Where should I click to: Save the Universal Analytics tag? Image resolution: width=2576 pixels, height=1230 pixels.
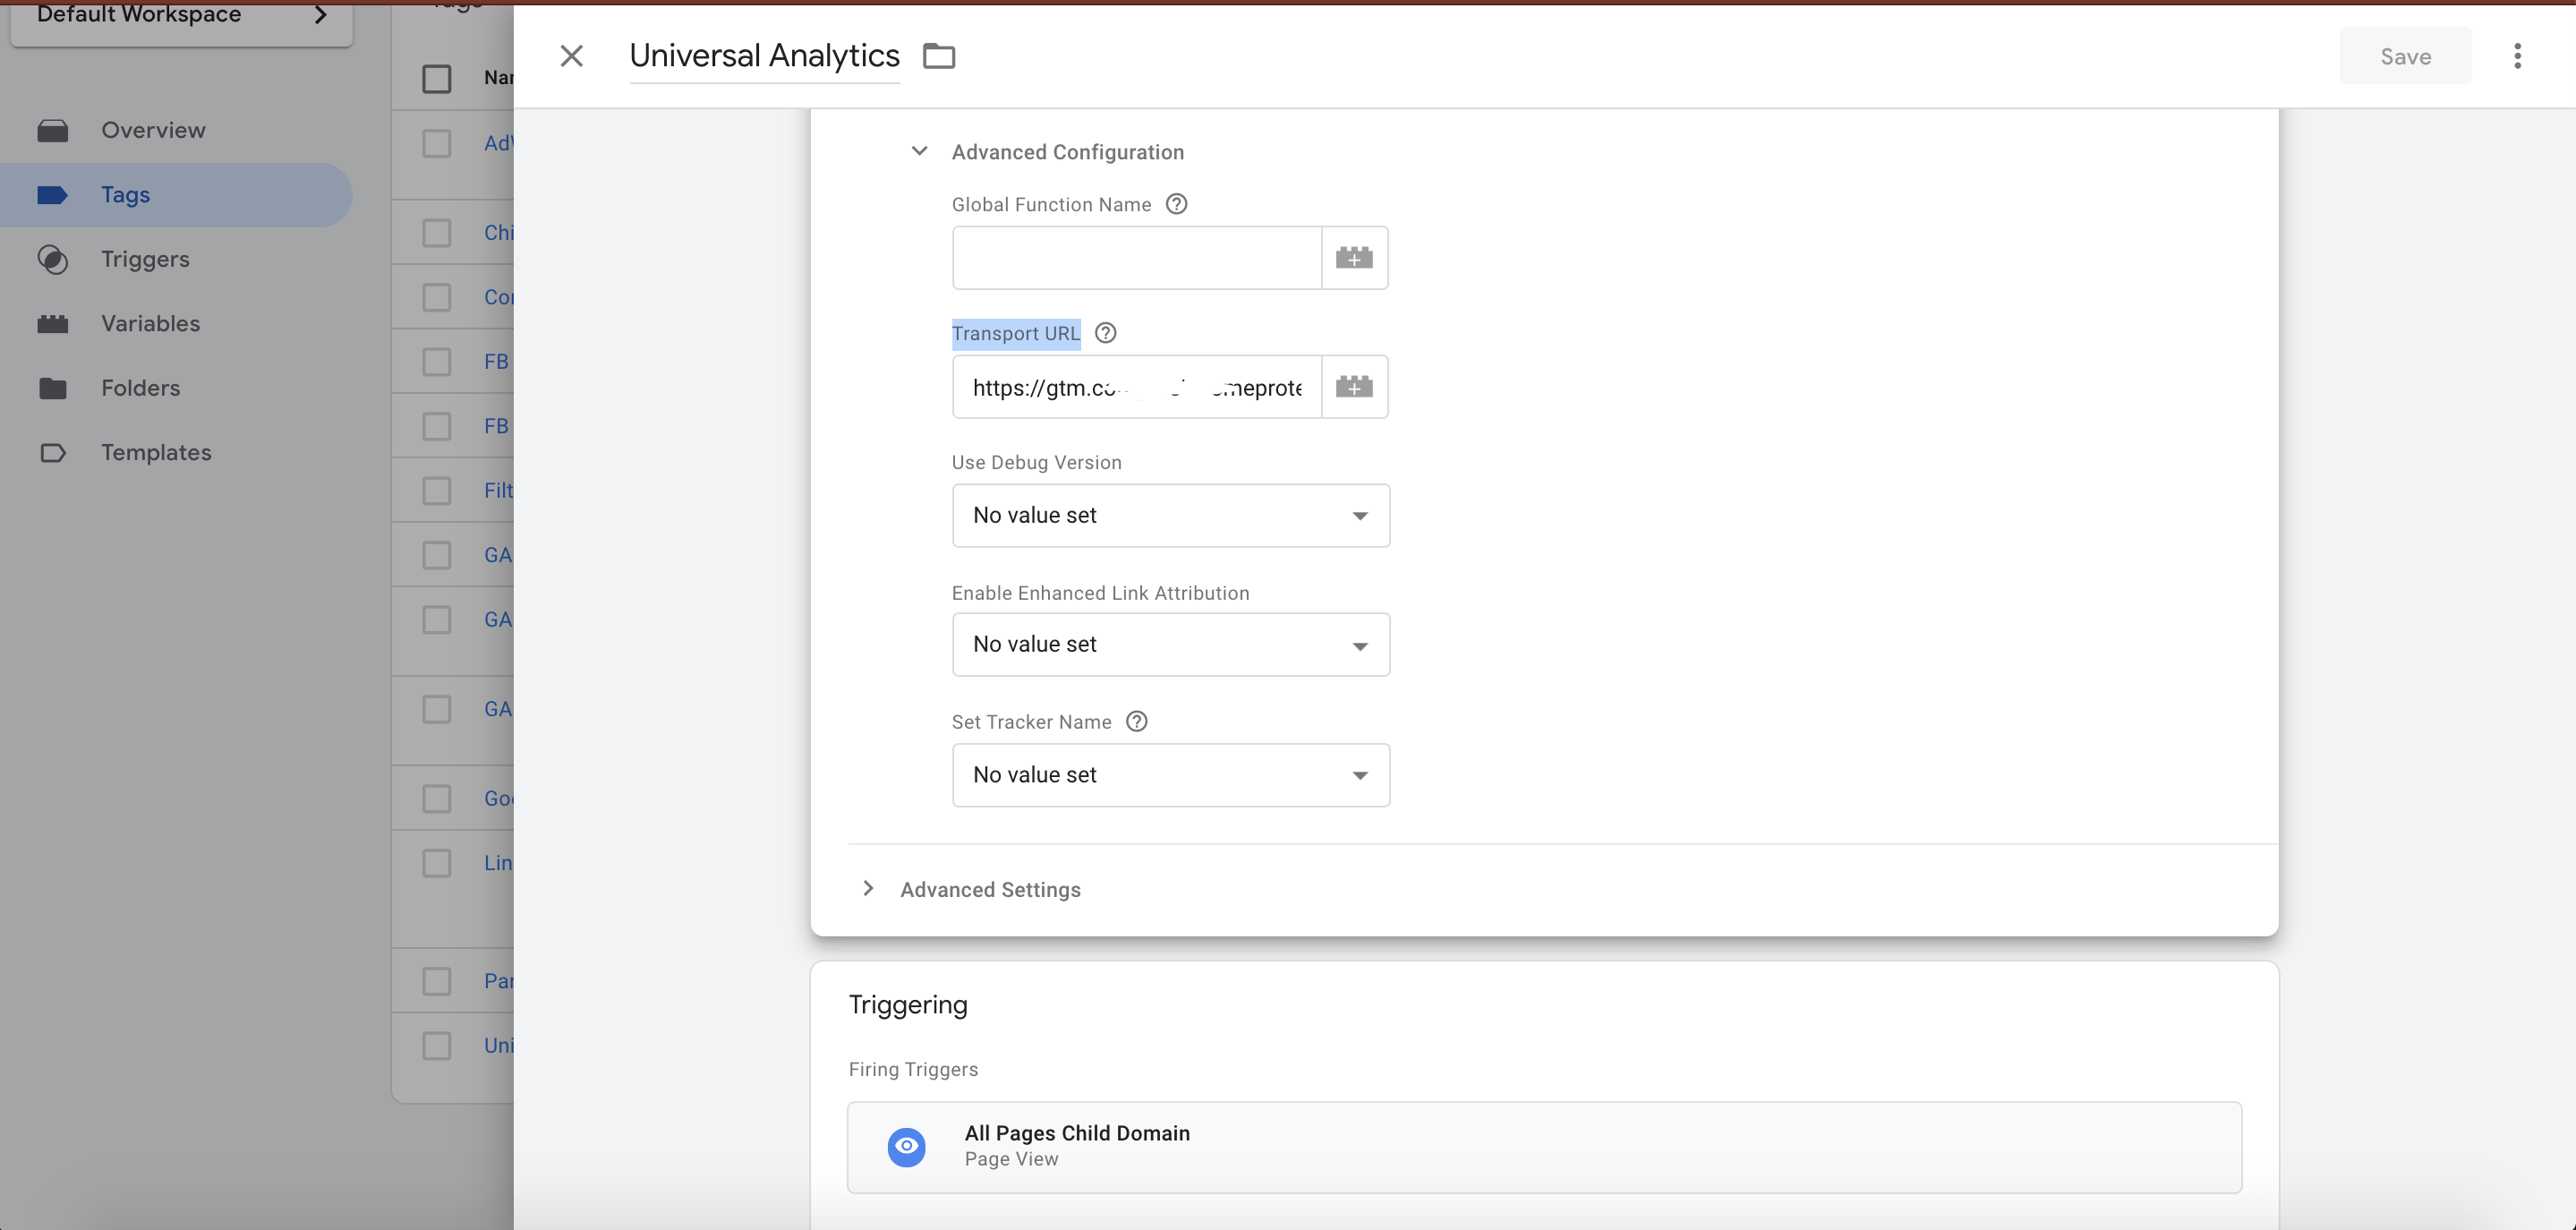2404,56
